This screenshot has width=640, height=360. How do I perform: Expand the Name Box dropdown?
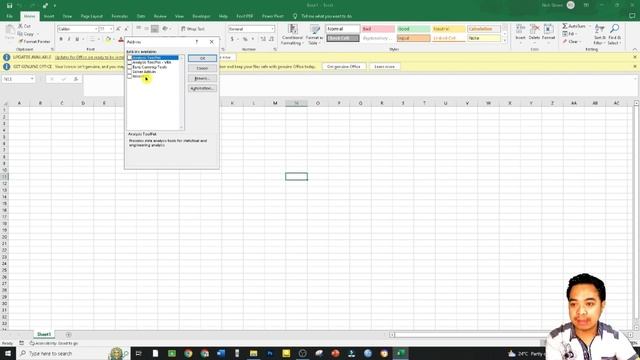32,79
